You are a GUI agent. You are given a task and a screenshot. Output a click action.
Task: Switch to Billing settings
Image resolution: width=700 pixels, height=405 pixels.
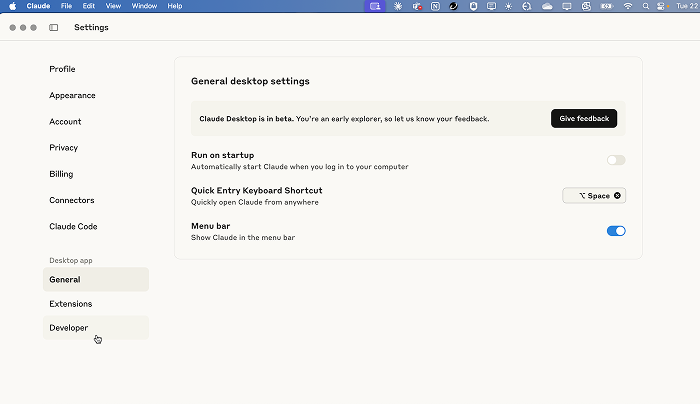coord(61,174)
